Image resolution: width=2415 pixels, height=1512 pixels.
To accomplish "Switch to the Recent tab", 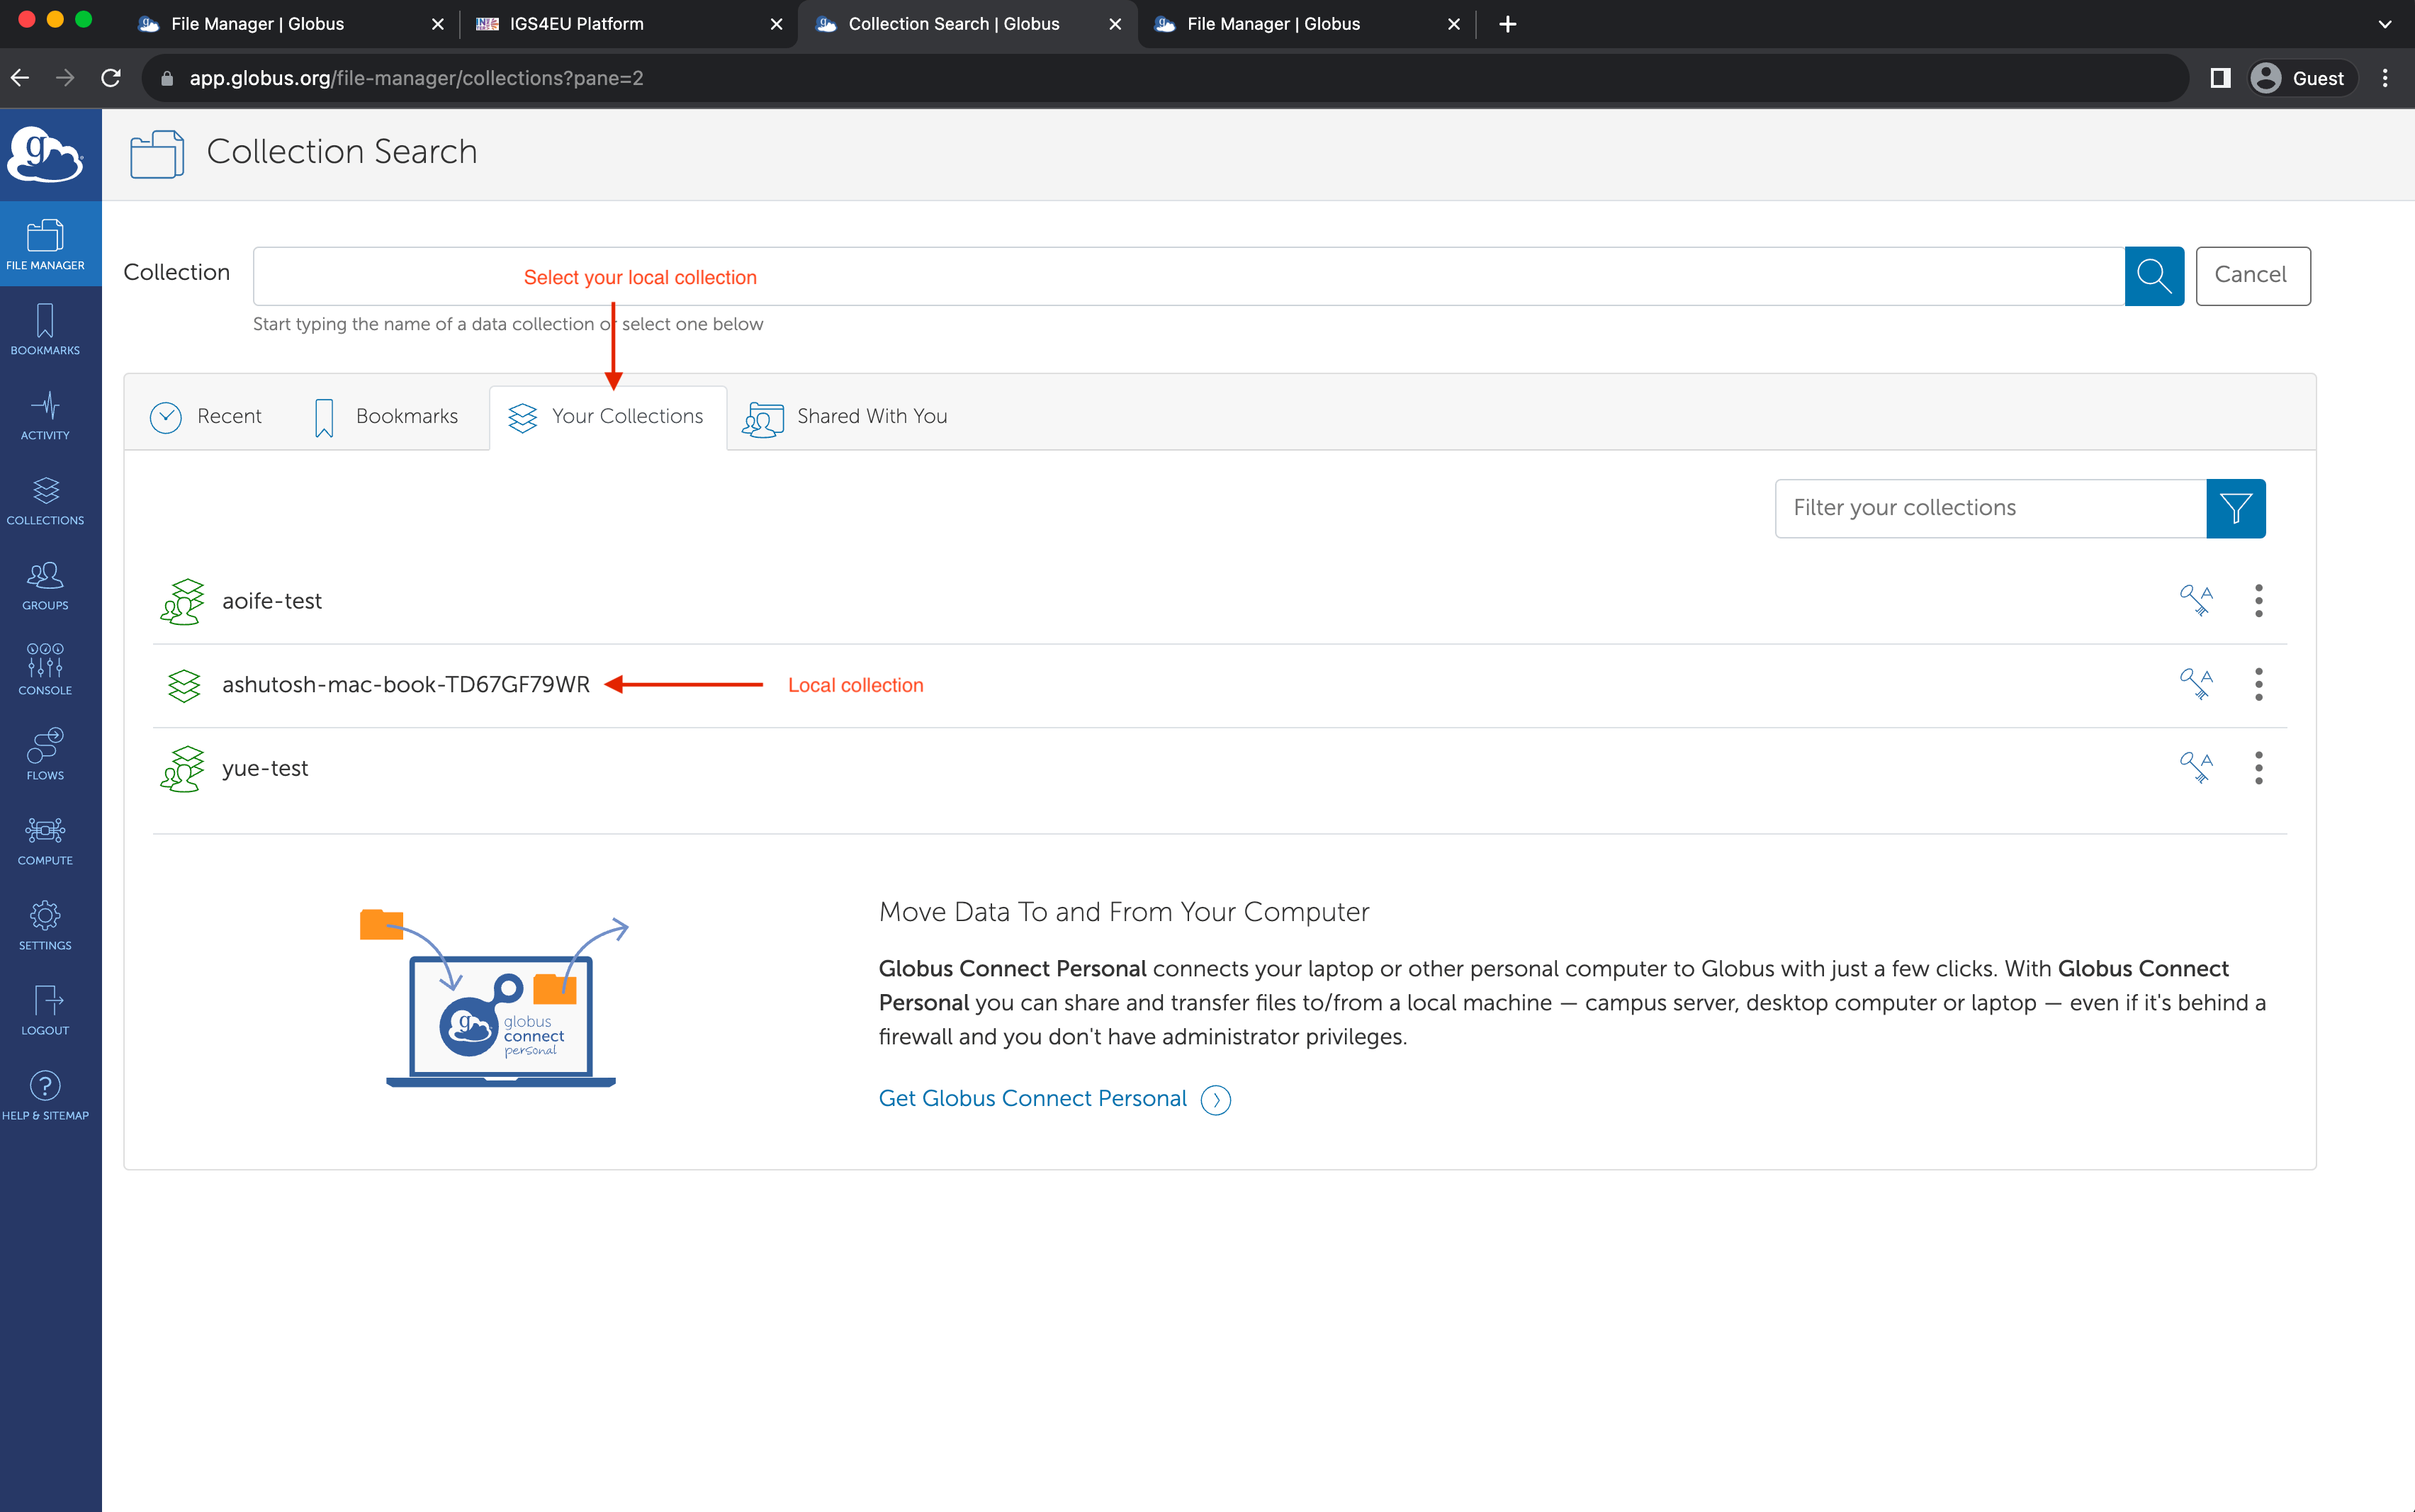I will 206,416.
